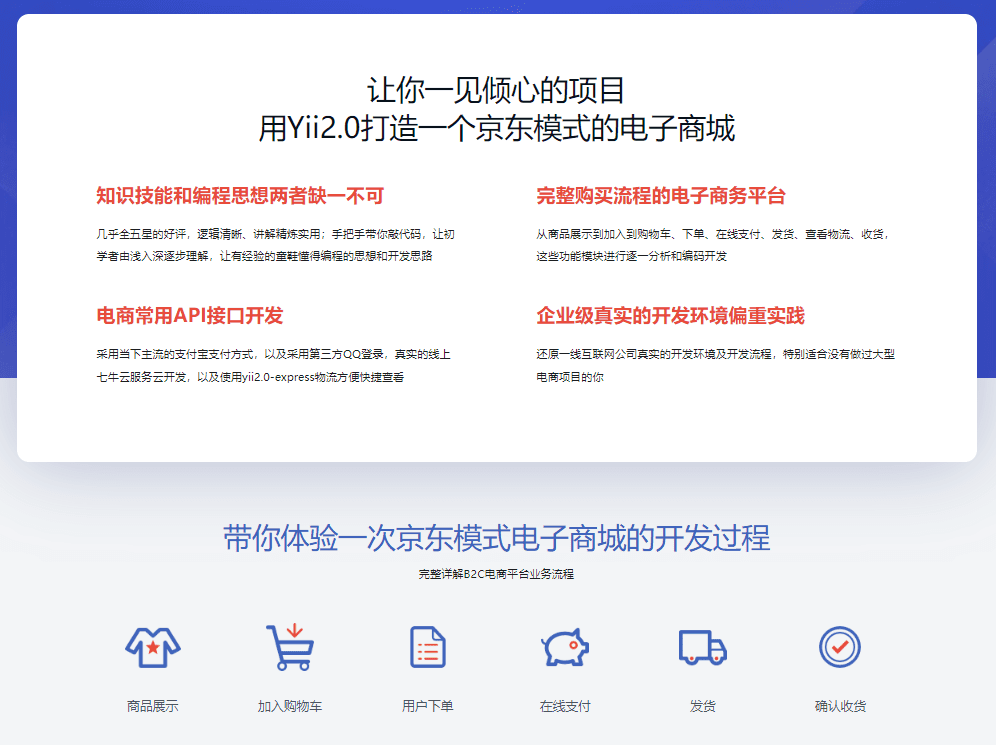Click the heading 知识技能和编程思想两者缺一不可
This screenshot has height=745, width=996.
[240, 196]
